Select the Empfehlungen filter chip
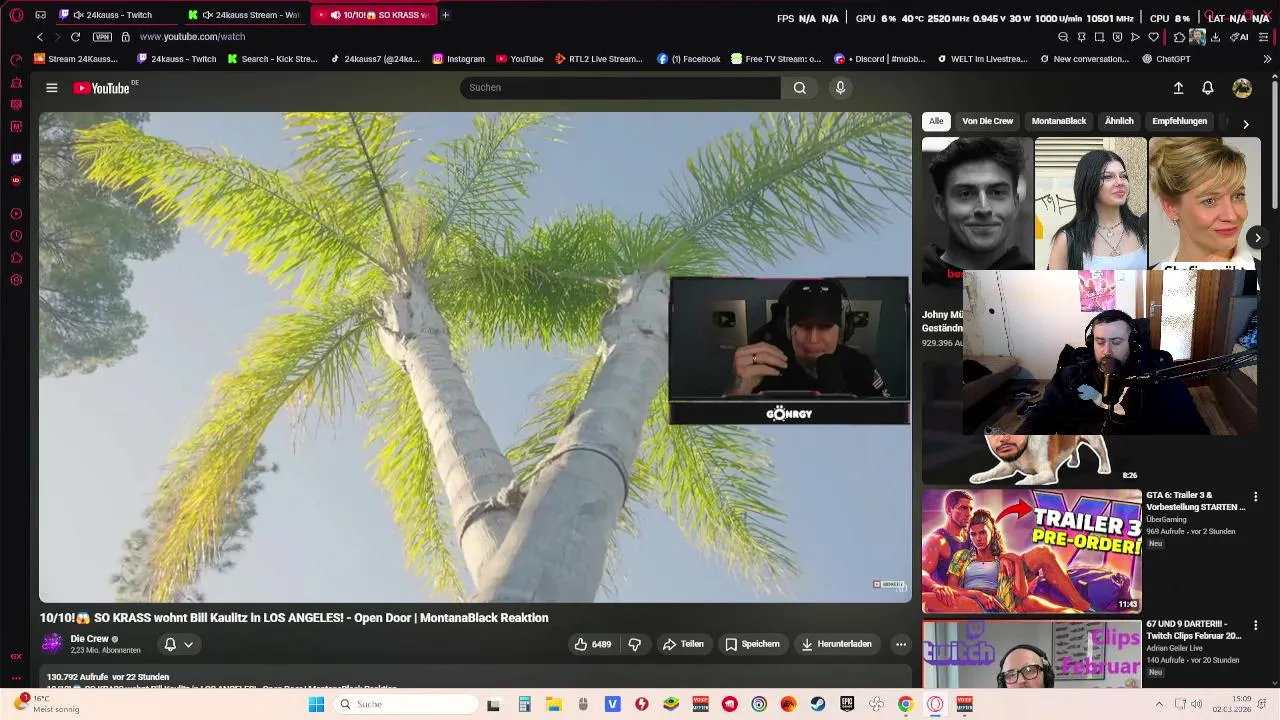 [x=1180, y=121]
